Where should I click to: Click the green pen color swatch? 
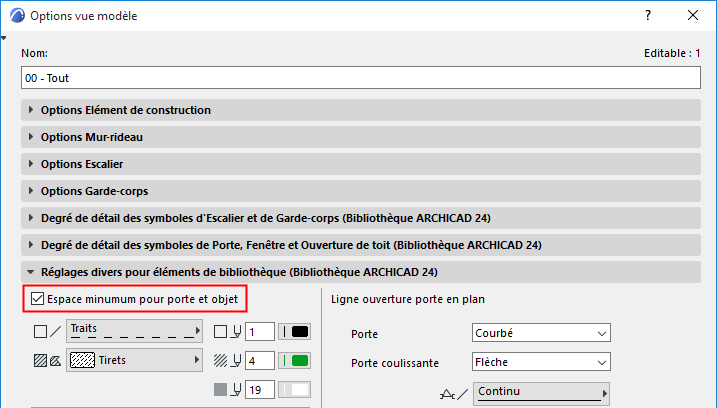[x=295, y=361]
